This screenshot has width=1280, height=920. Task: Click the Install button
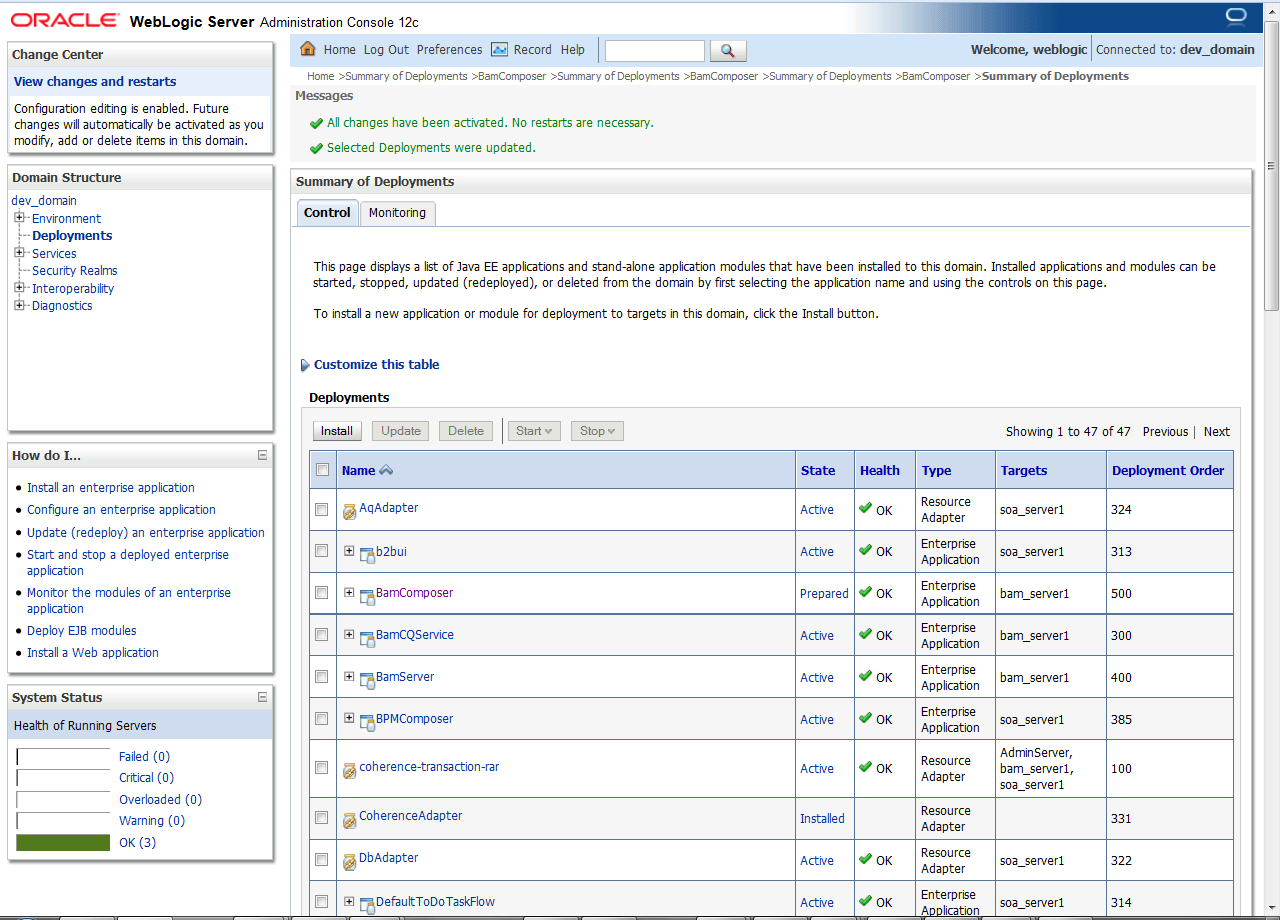337,431
